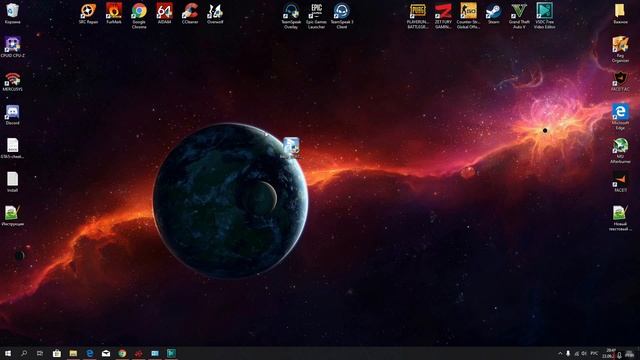Switch input language РУС indicator
This screenshot has width=640, height=360.
[594, 353]
